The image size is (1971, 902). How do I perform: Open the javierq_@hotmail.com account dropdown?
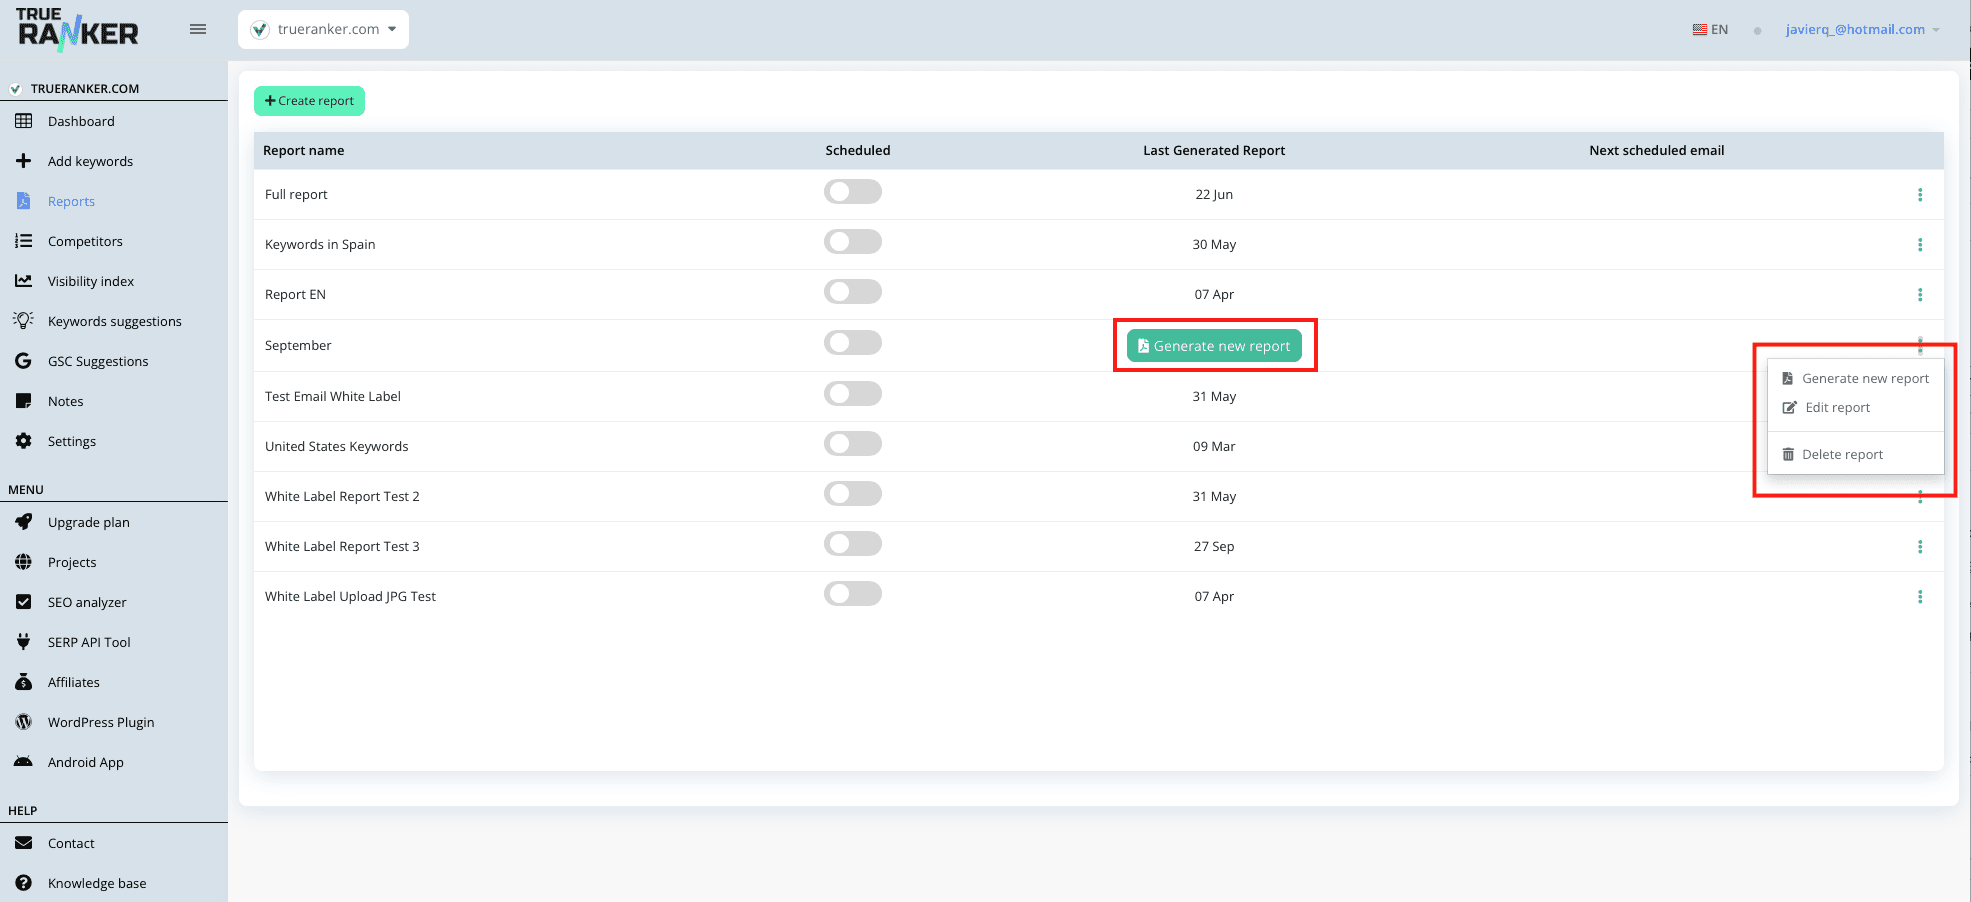pyautogui.click(x=1862, y=29)
